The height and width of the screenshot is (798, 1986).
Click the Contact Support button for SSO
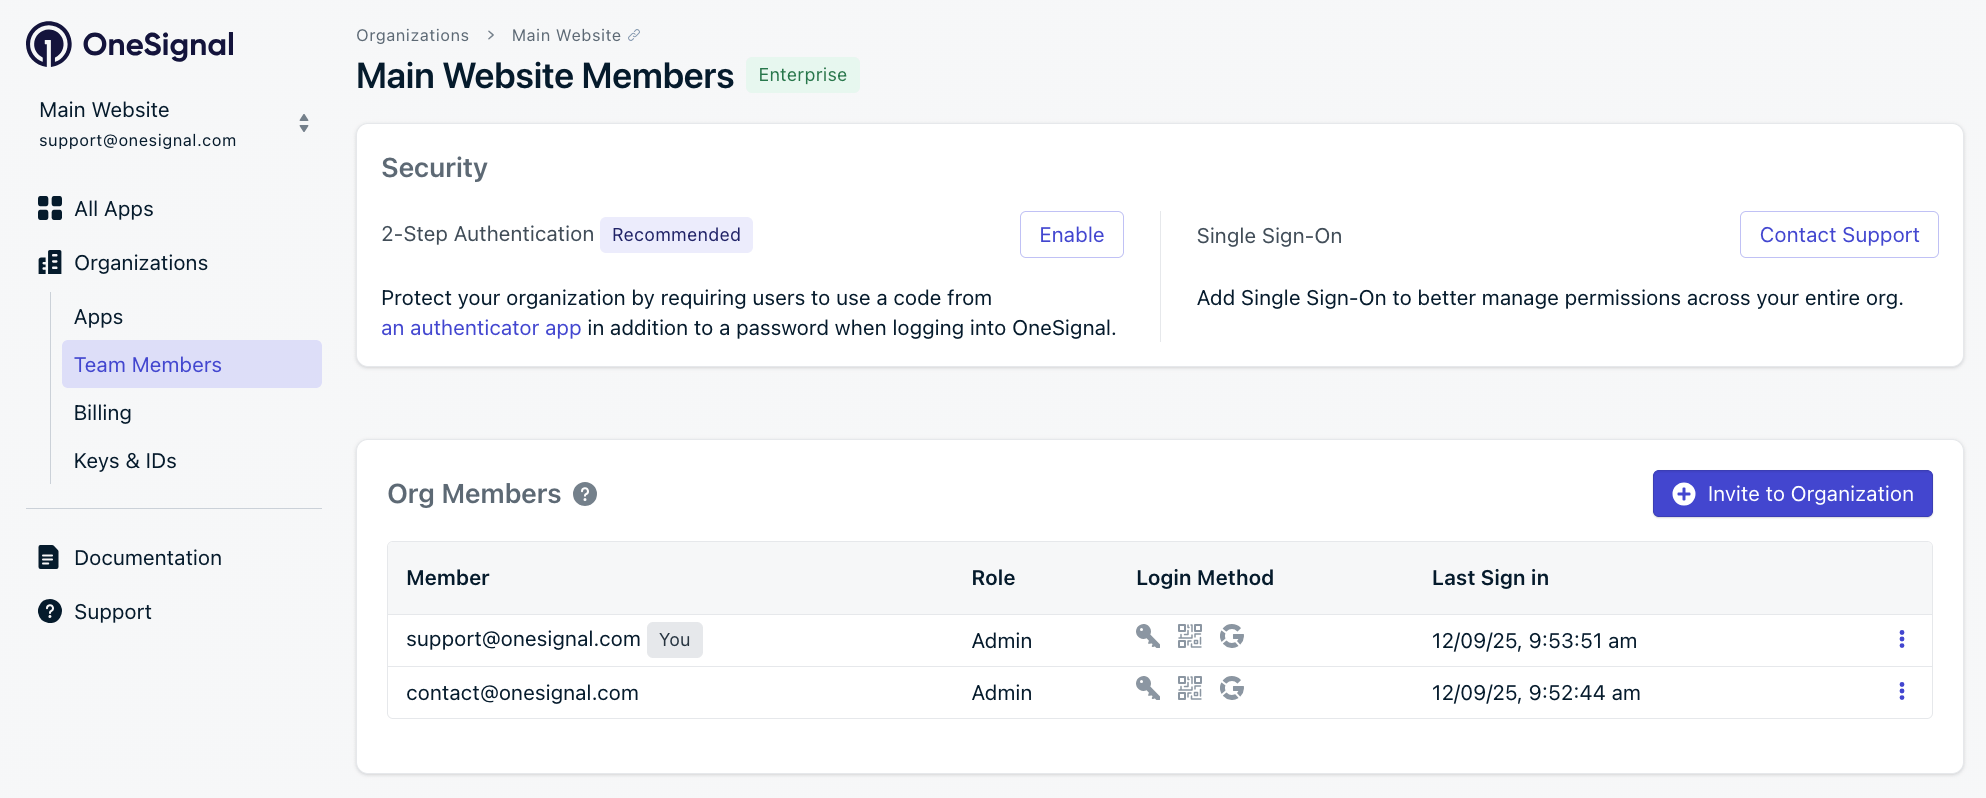[1838, 234]
